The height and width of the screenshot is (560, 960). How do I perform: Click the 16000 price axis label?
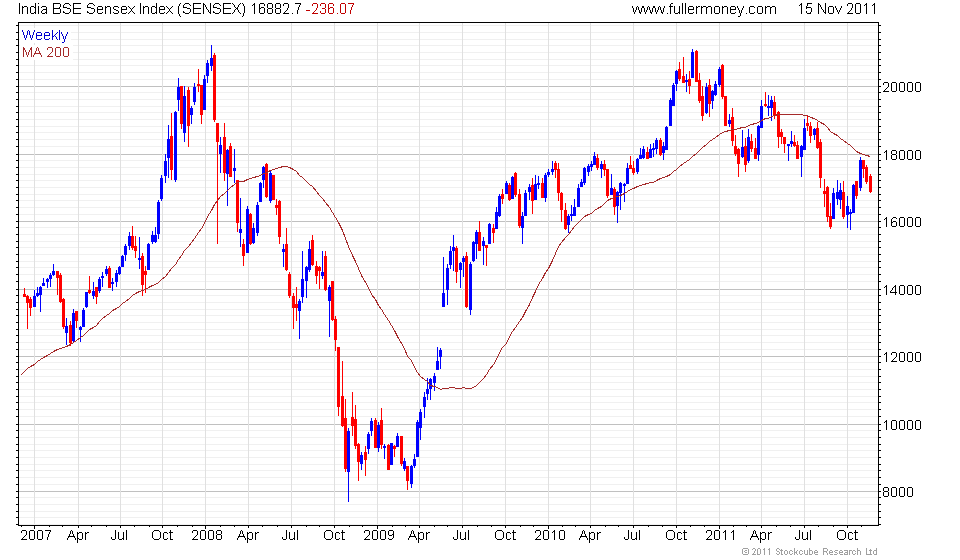901,223
